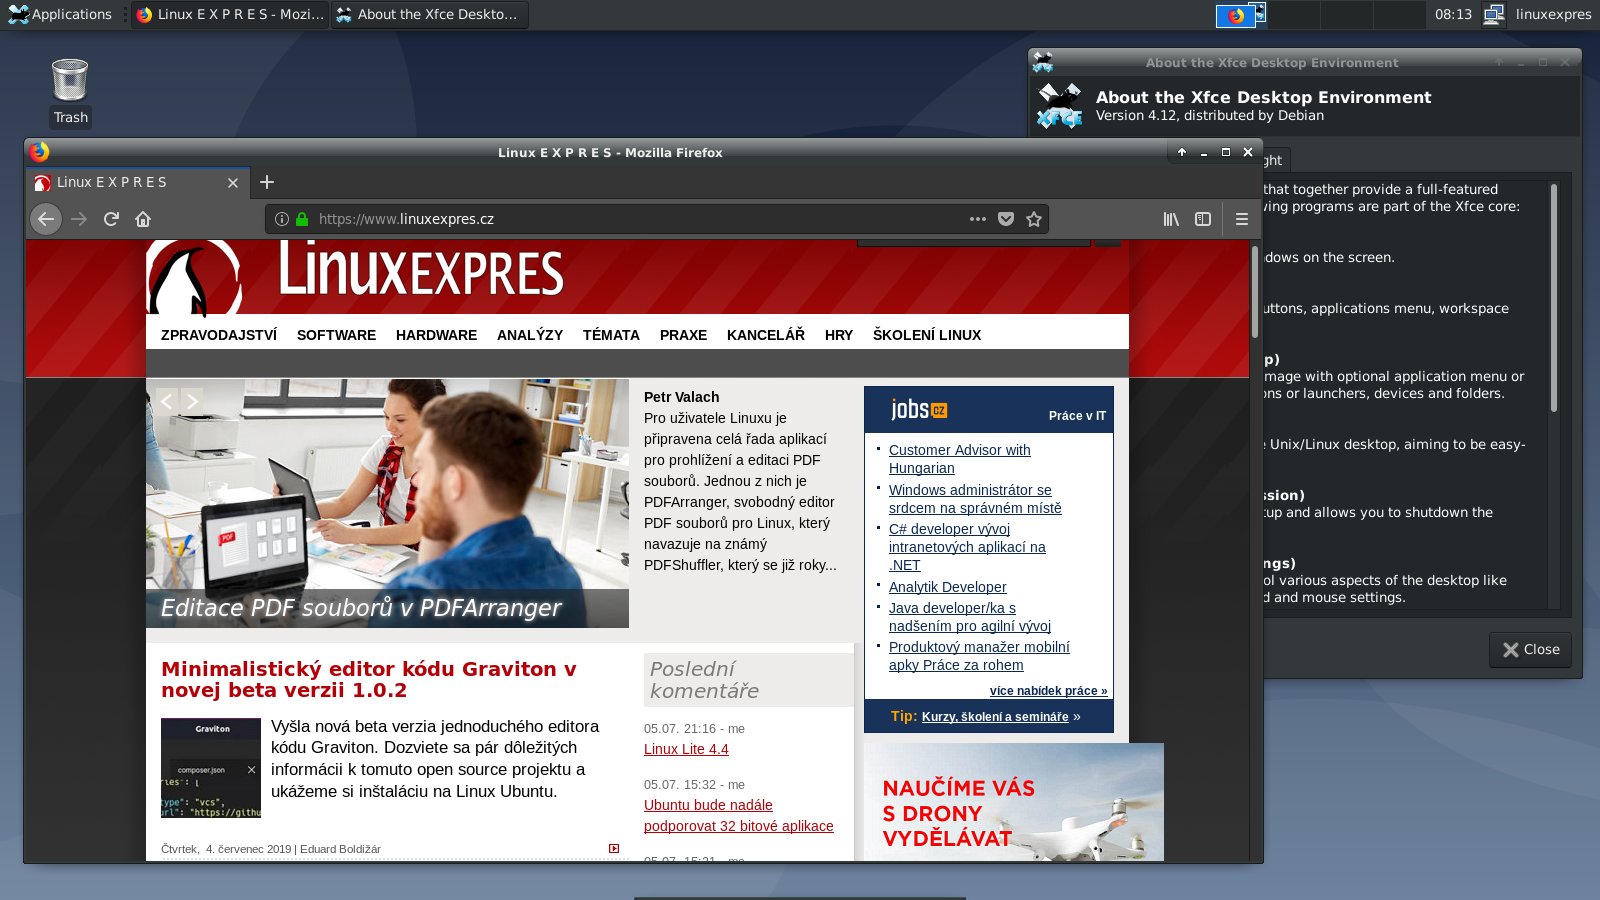This screenshot has height=900, width=1600.
Task: Open TÉMATA navigation menu item
Action: tap(611, 335)
